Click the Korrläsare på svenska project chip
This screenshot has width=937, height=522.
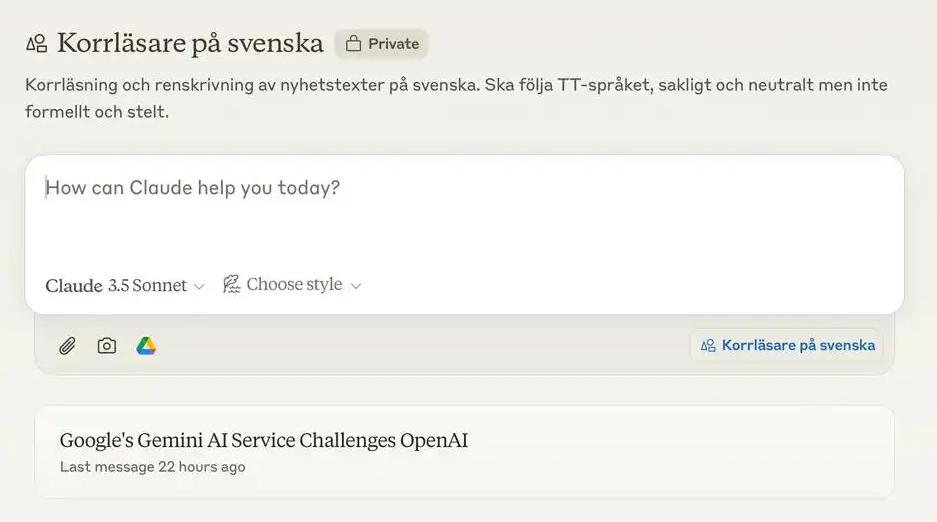tap(787, 346)
